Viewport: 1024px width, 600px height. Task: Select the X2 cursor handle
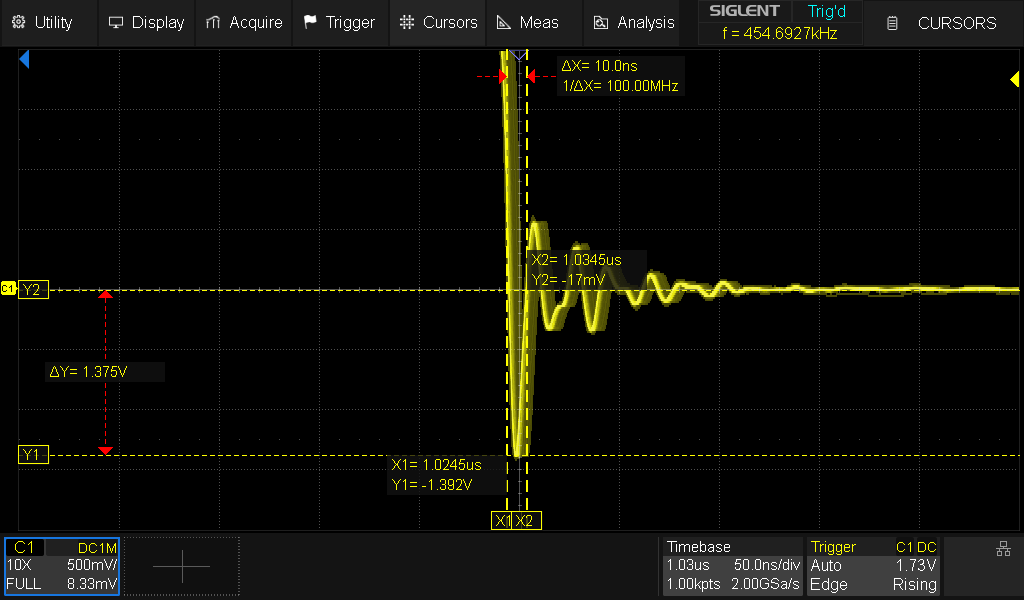tap(527, 521)
